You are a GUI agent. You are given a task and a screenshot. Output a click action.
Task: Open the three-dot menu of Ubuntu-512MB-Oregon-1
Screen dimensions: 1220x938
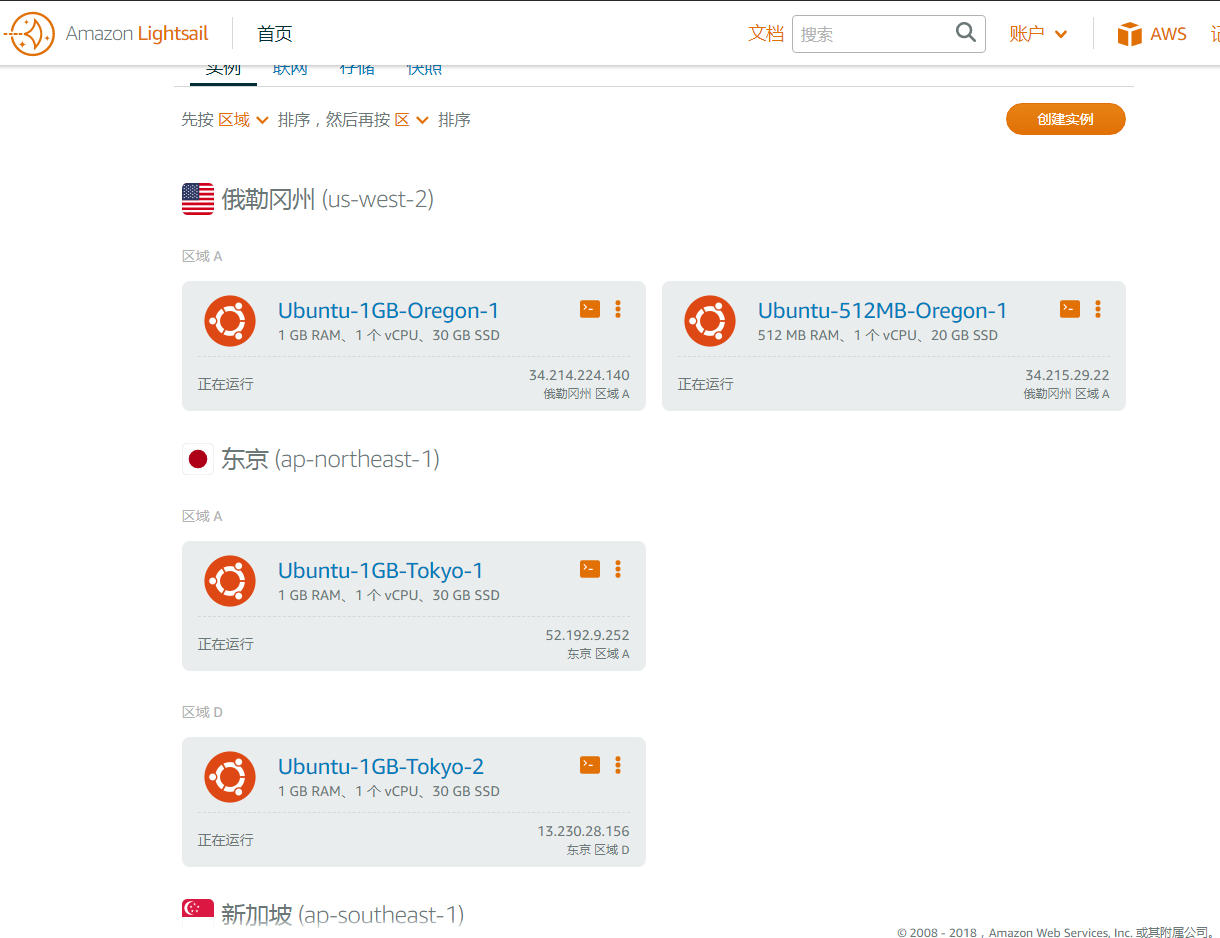coord(1098,309)
